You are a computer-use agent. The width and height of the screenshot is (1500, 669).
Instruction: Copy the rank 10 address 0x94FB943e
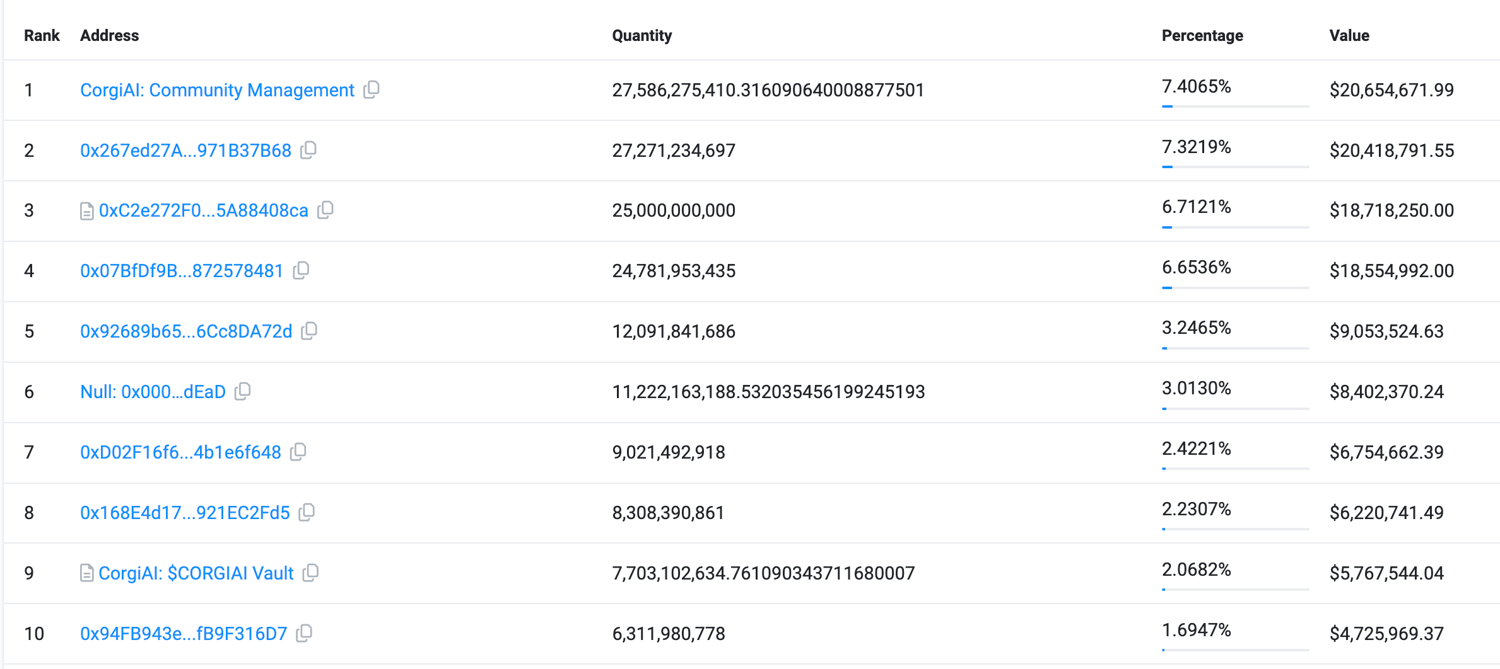[x=307, y=634]
